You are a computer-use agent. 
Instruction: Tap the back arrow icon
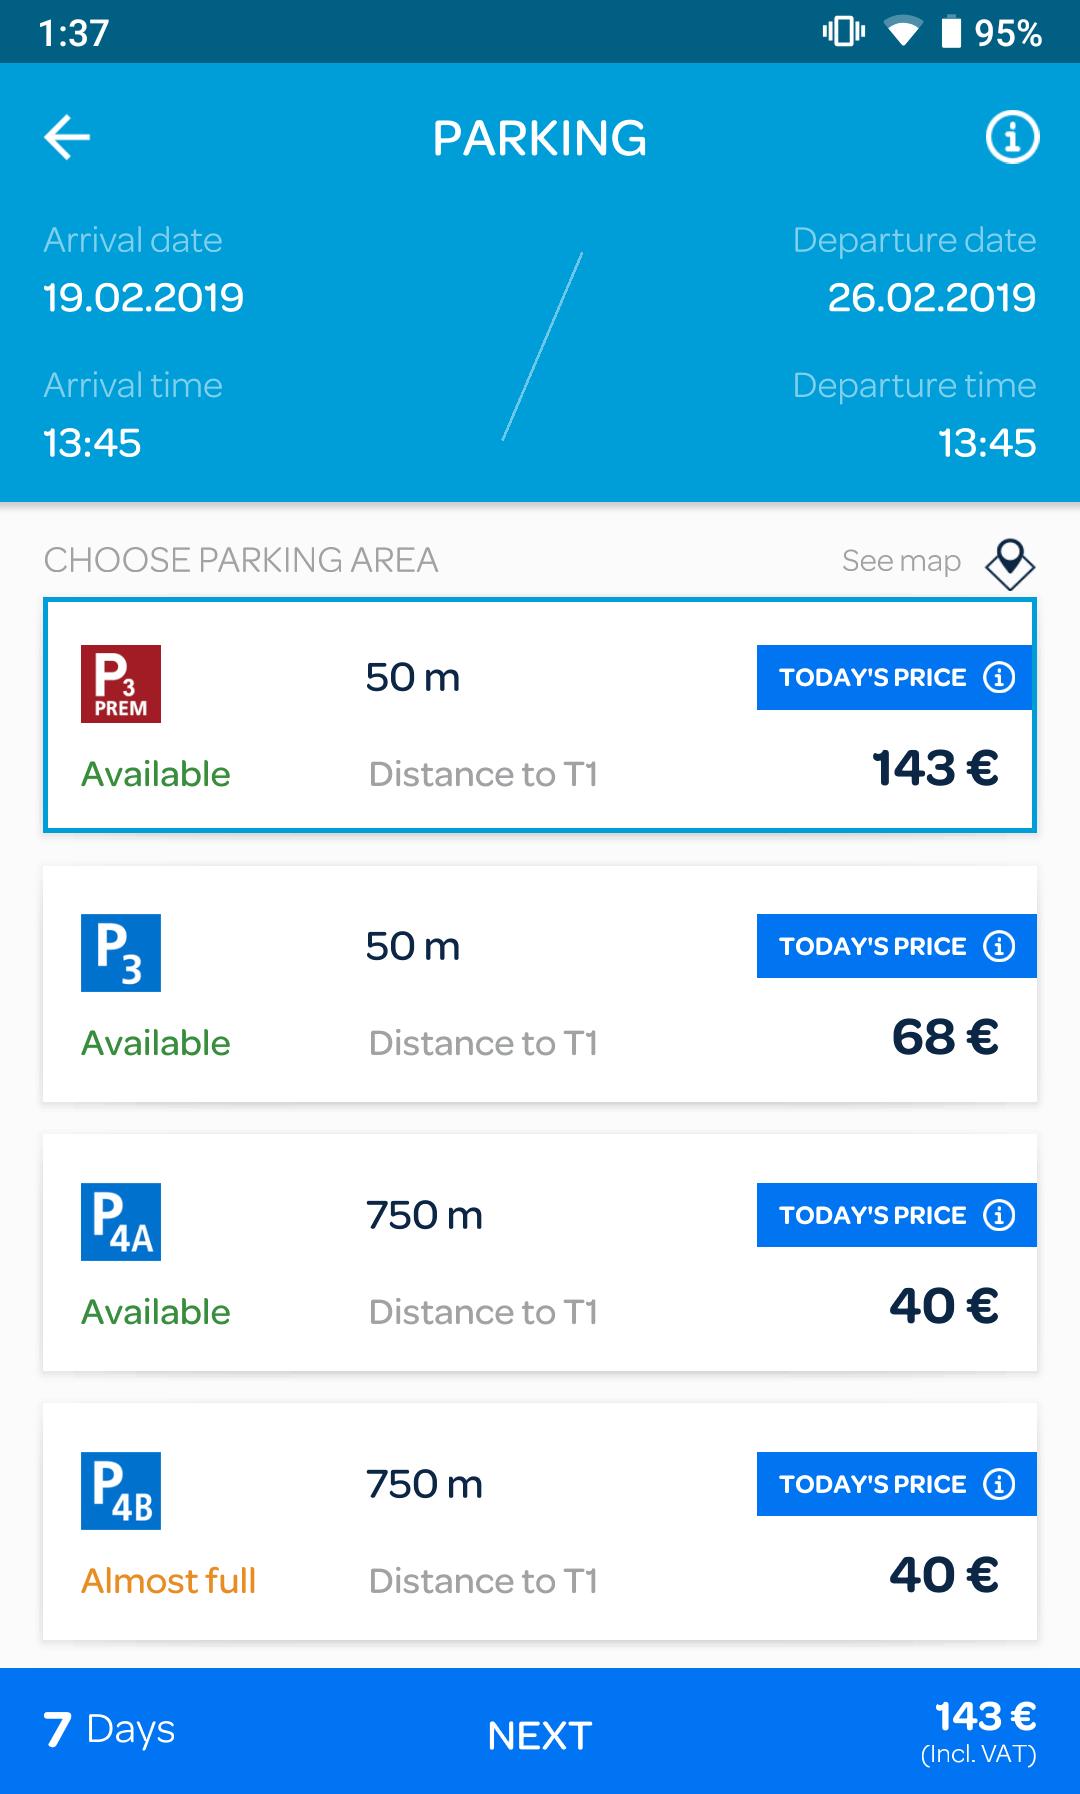tap(67, 137)
